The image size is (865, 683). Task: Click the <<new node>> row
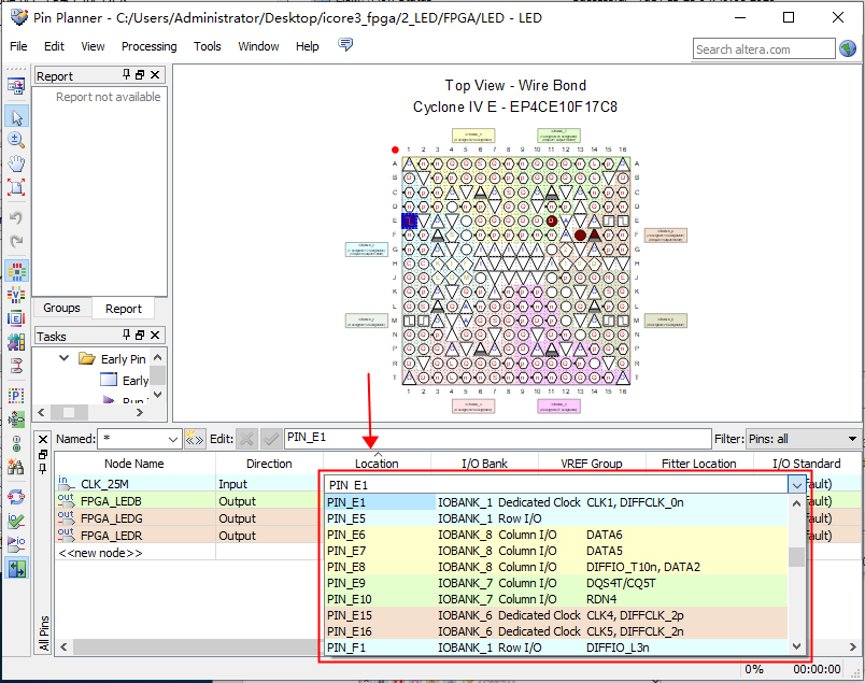(x=100, y=552)
